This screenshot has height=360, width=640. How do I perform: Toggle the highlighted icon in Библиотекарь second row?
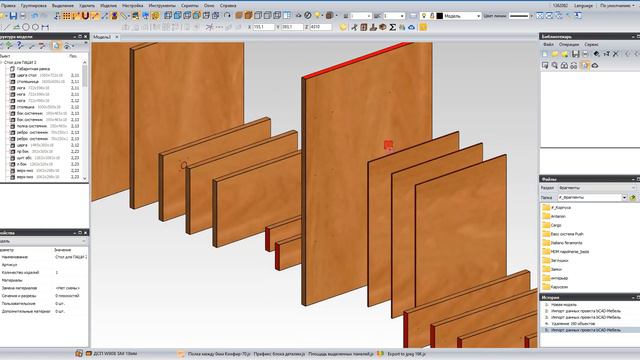coord(585,65)
